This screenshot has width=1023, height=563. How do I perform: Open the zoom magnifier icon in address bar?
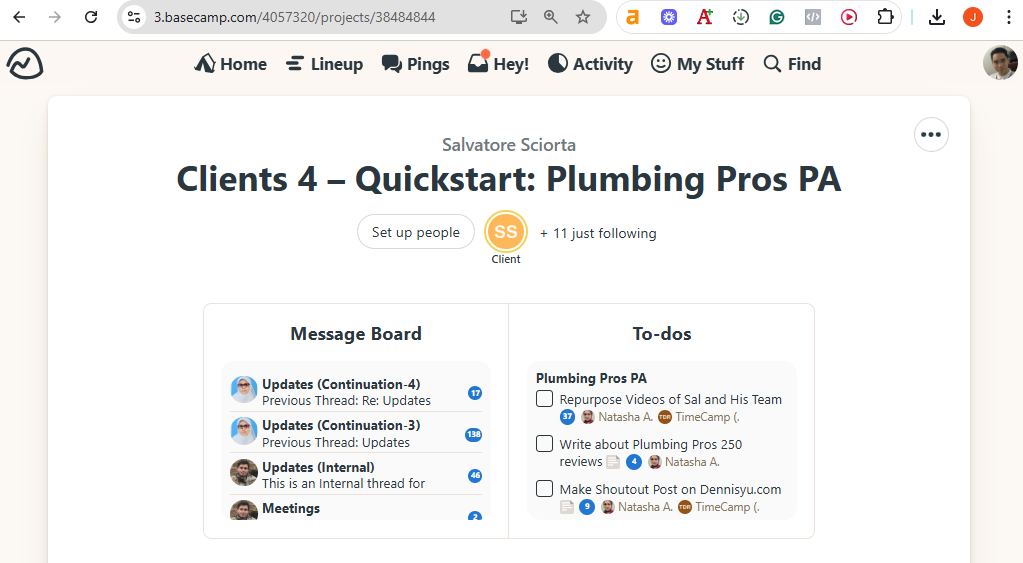pos(551,17)
